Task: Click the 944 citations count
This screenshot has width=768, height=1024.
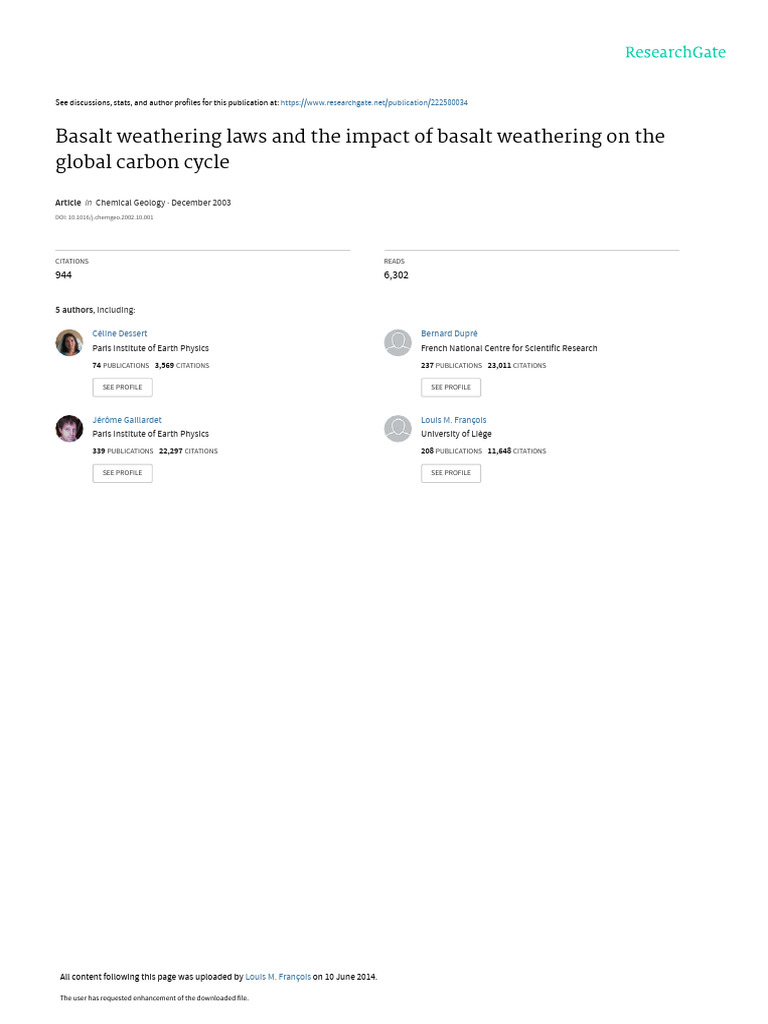Action: coord(63,275)
